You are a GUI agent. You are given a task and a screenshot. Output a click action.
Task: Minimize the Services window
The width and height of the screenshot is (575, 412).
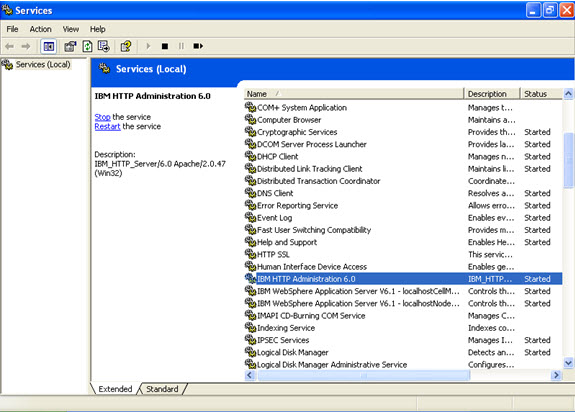click(x=533, y=10)
